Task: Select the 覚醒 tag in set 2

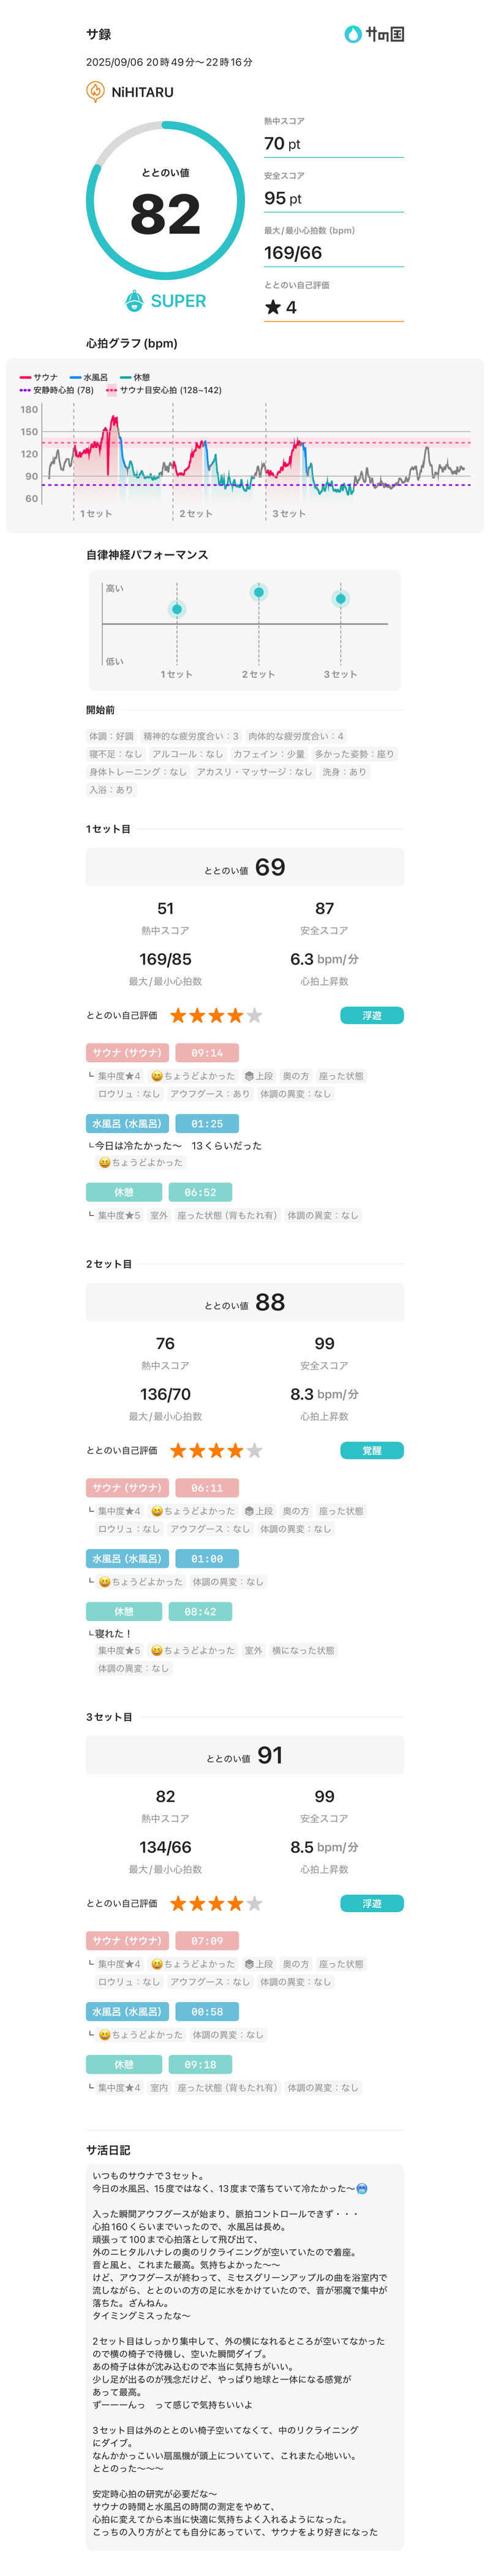Action: 372,1450
